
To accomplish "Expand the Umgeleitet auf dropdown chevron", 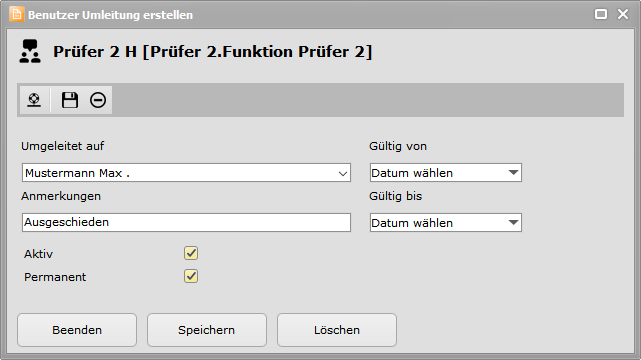I will tap(343, 174).
